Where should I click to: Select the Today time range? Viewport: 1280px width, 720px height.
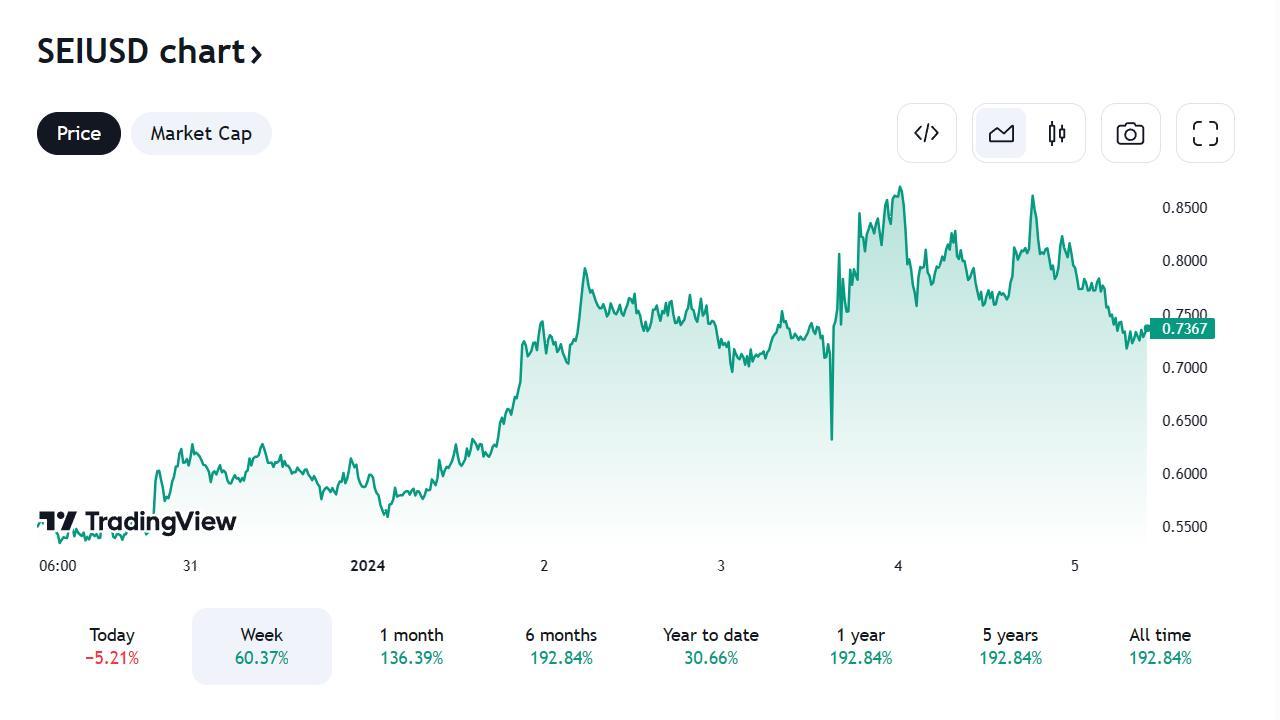pos(112,646)
